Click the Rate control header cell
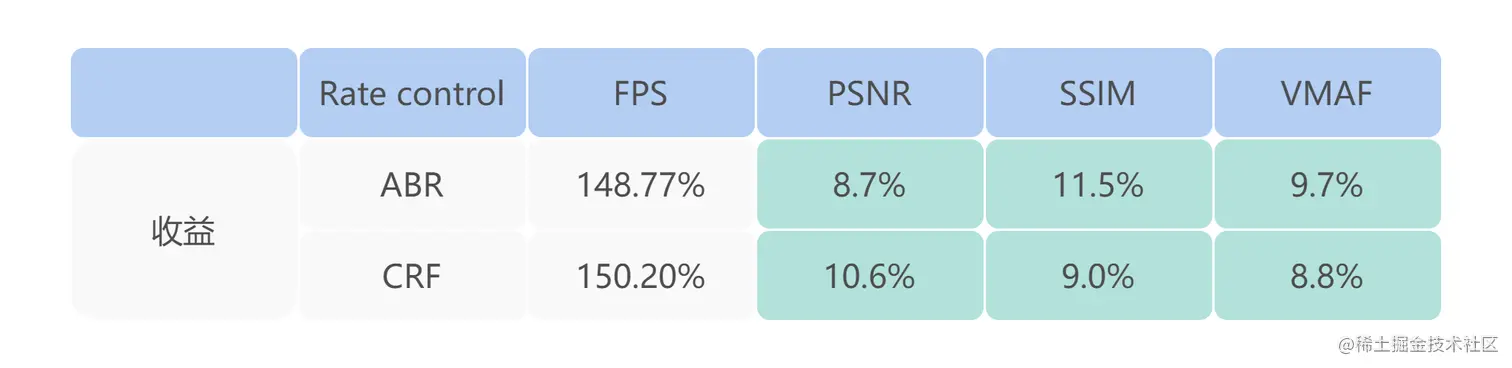This screenshot has width=1512, height=368. [412, 93]
